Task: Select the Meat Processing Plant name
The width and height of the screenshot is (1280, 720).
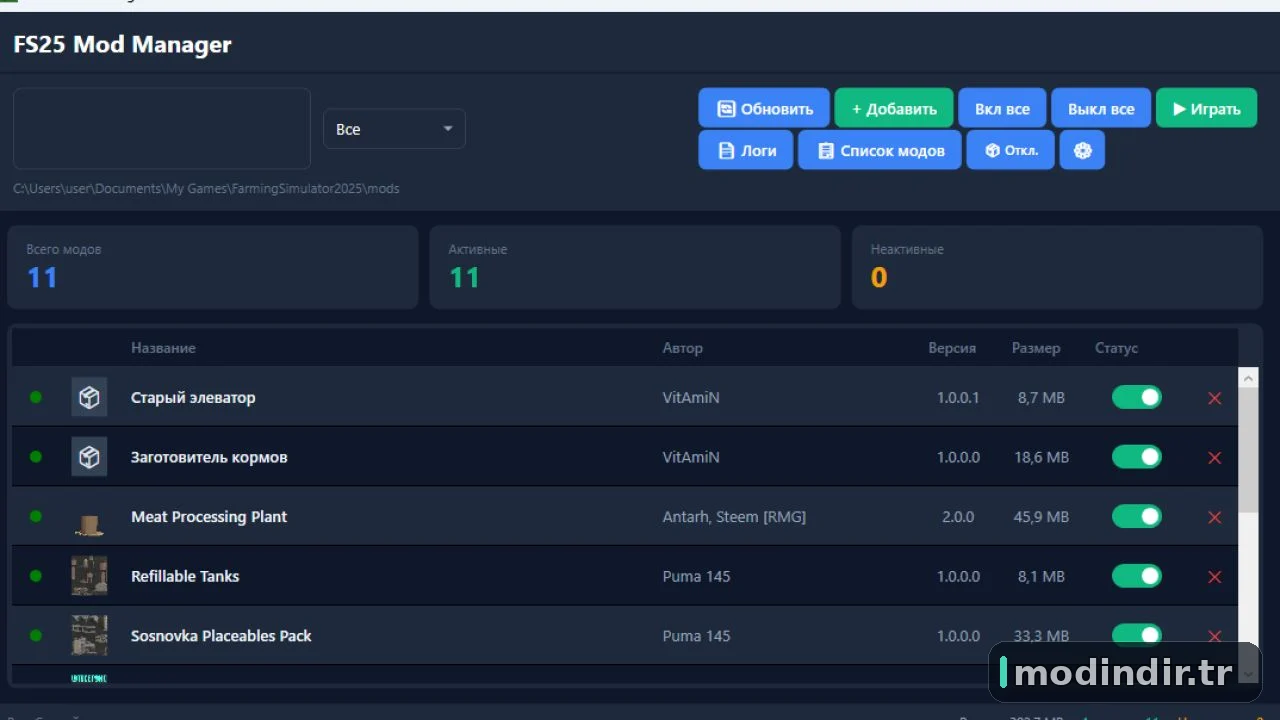Action: (209, 517)
